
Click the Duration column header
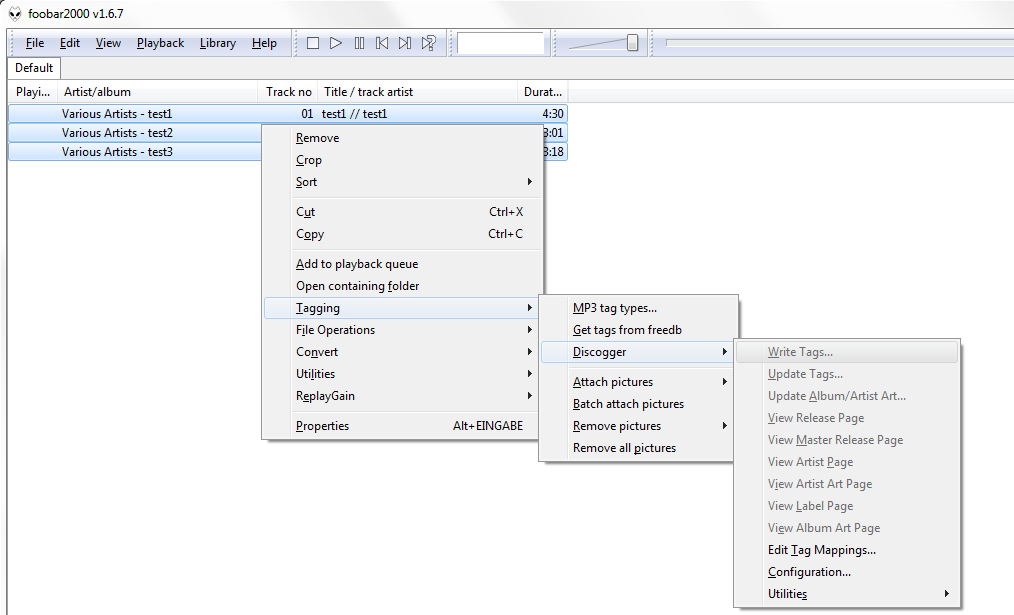click(x=543, y=92)
